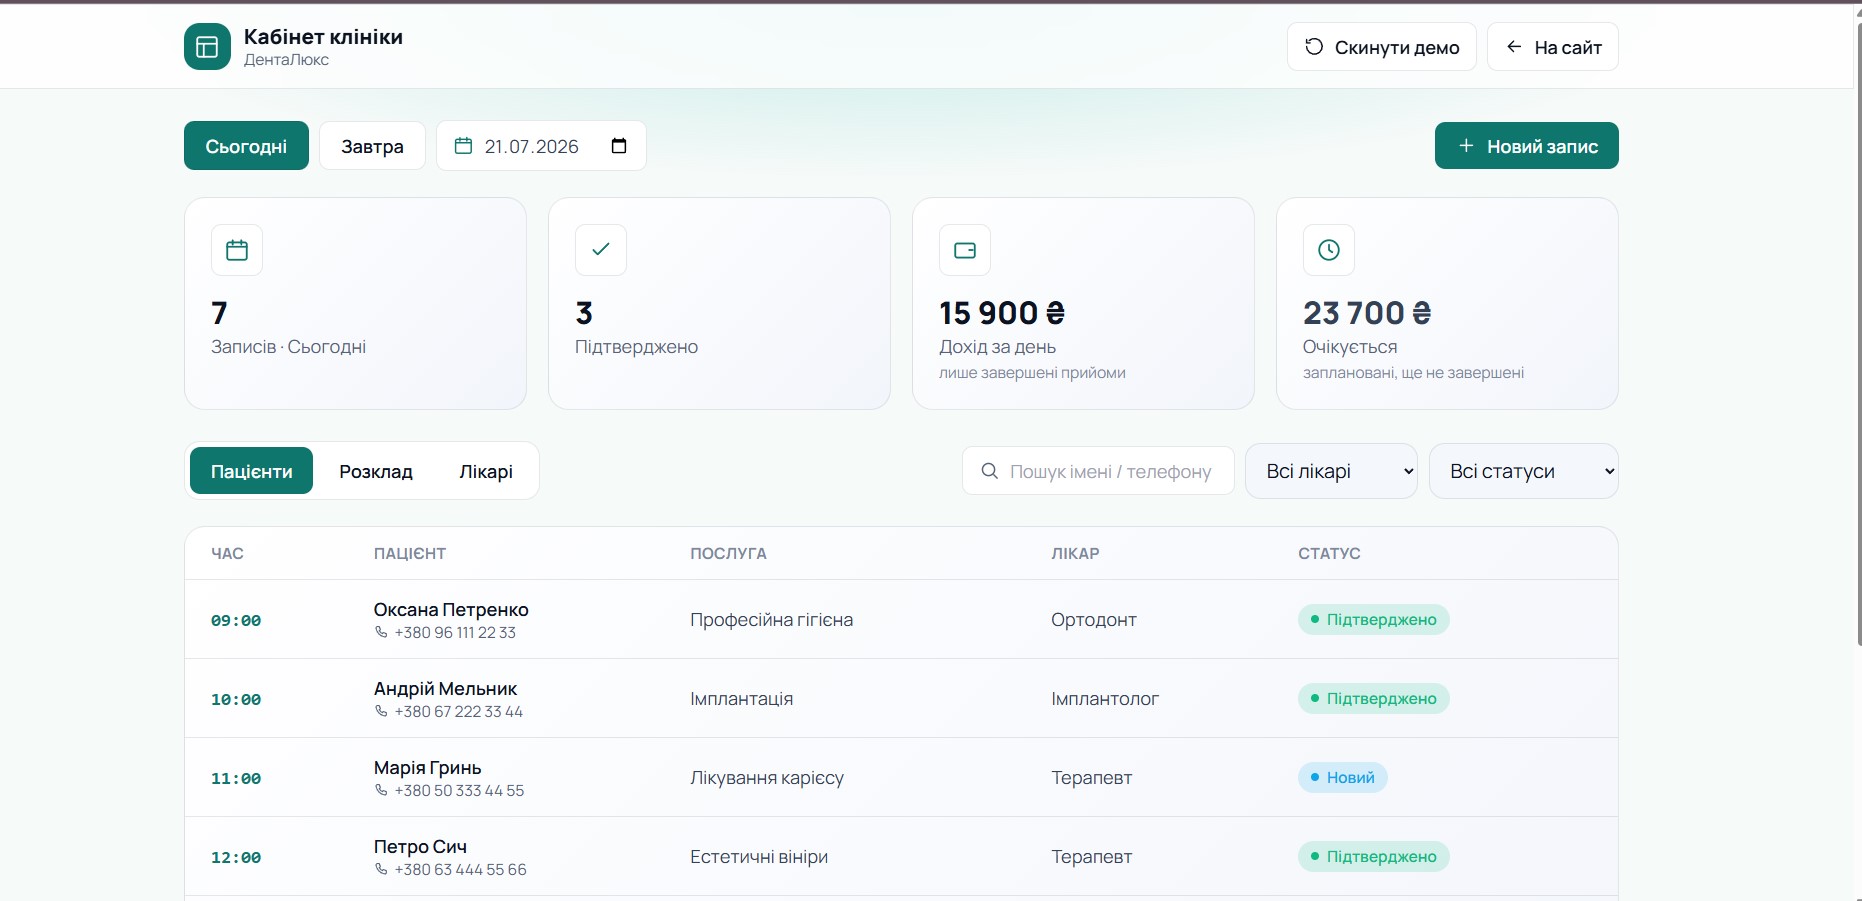Expand the Всі лікарі dropdown
1862x901 pixels.
[1331, 471]
